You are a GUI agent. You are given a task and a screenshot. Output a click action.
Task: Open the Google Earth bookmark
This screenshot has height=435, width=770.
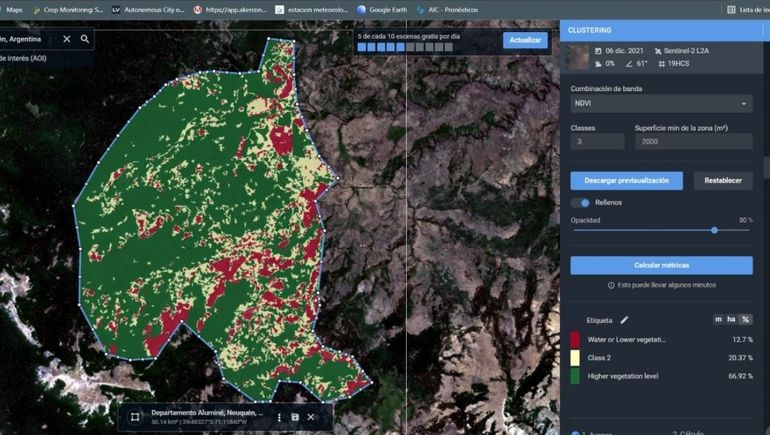coord(386,9)
